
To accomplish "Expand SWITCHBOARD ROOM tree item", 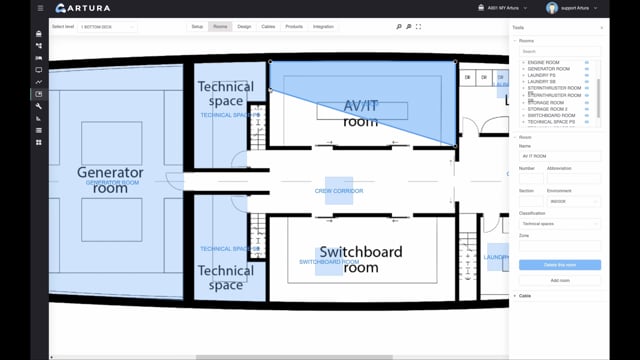I will [x=524, y=116].
